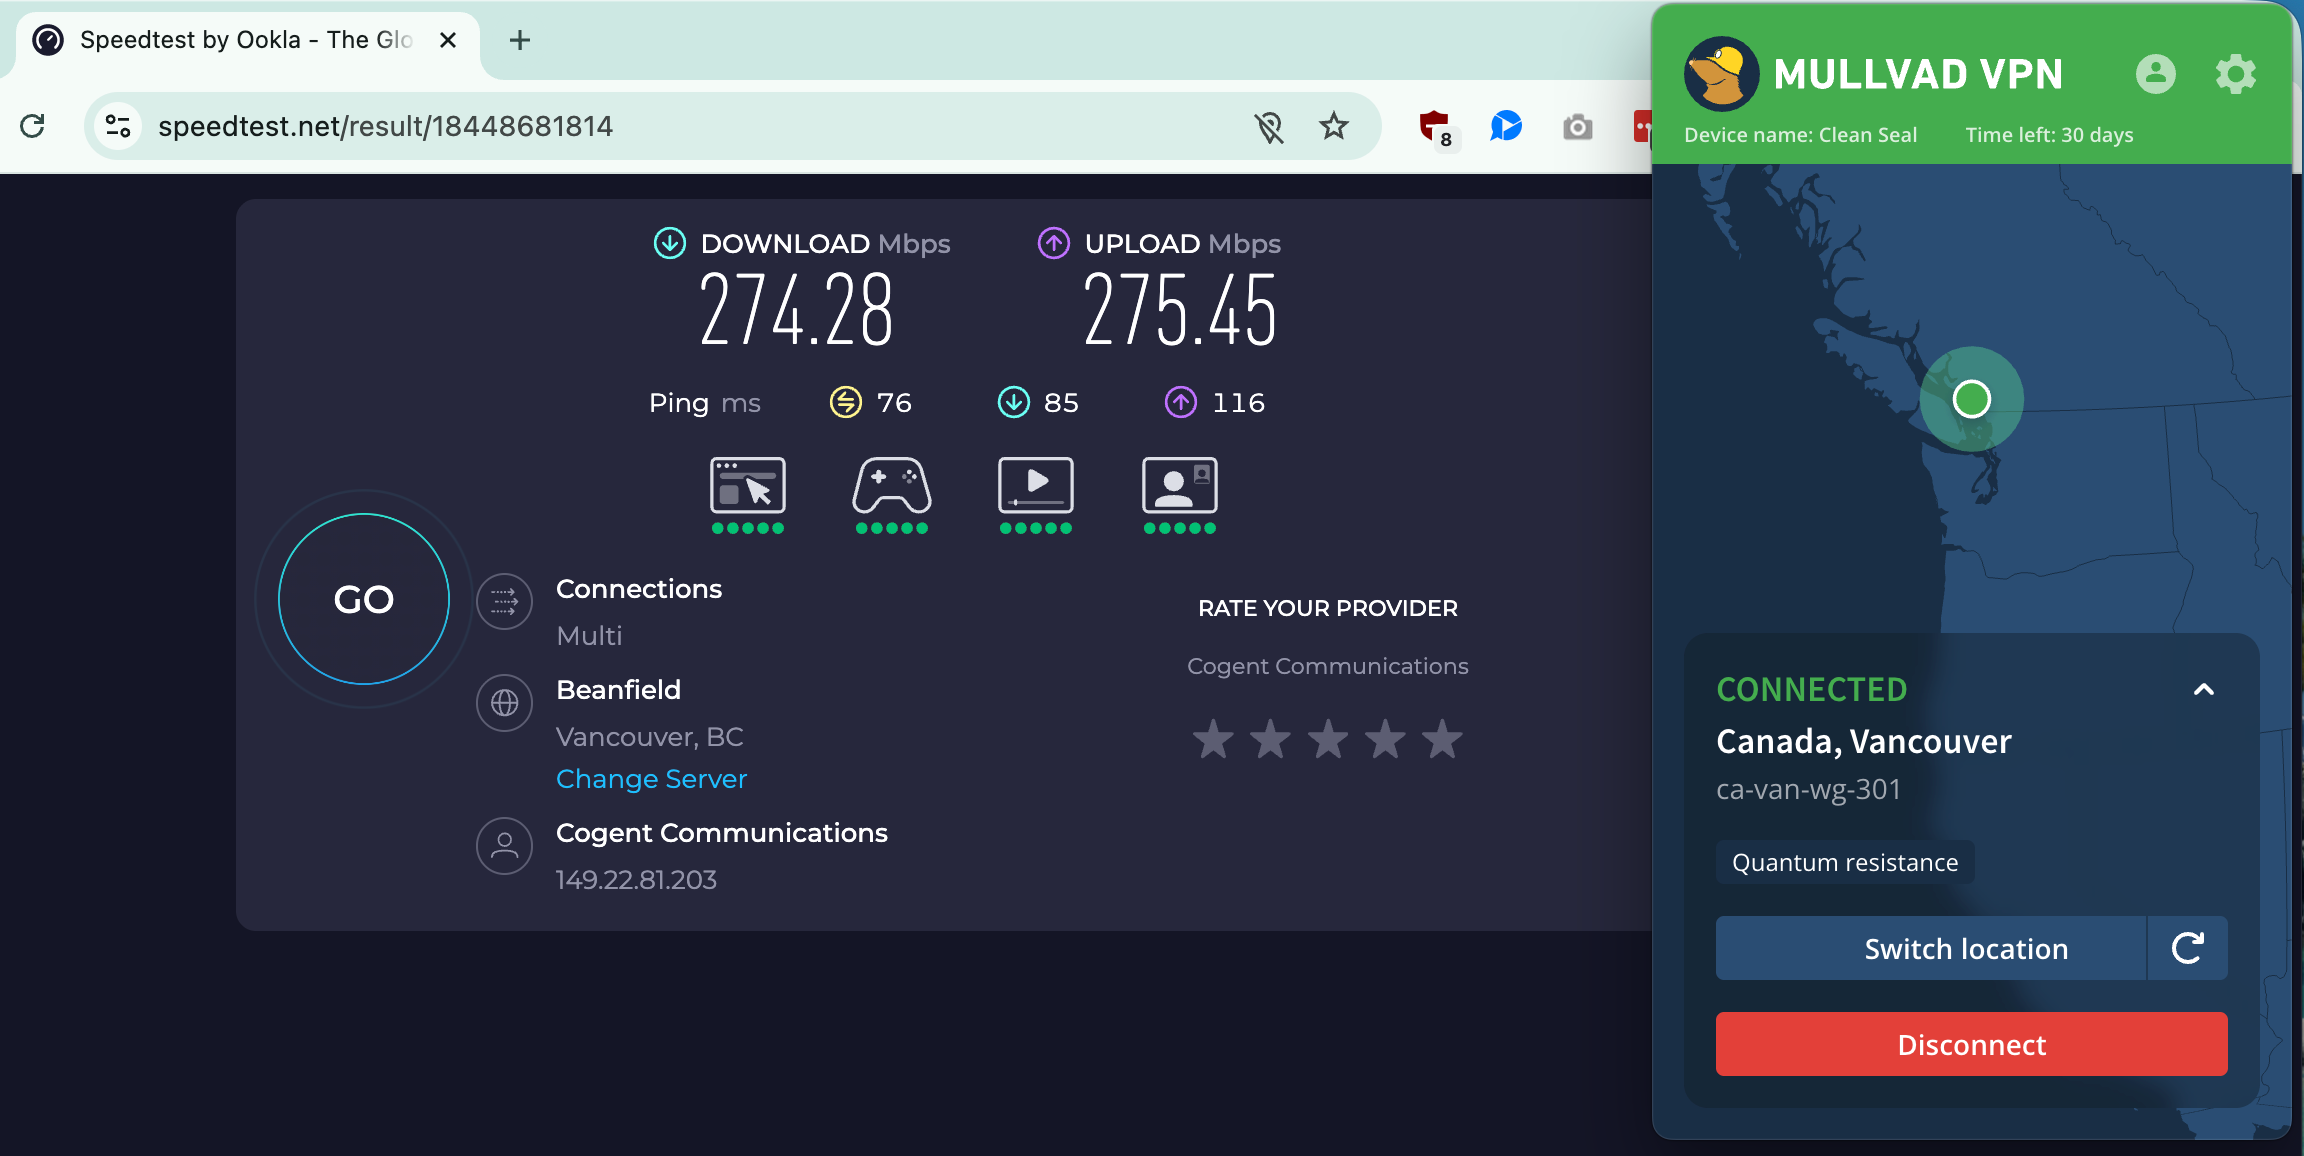The image size is (2304, 1156).
Task: Click the camera screenshot extension icon
Action: (1577, 126)
